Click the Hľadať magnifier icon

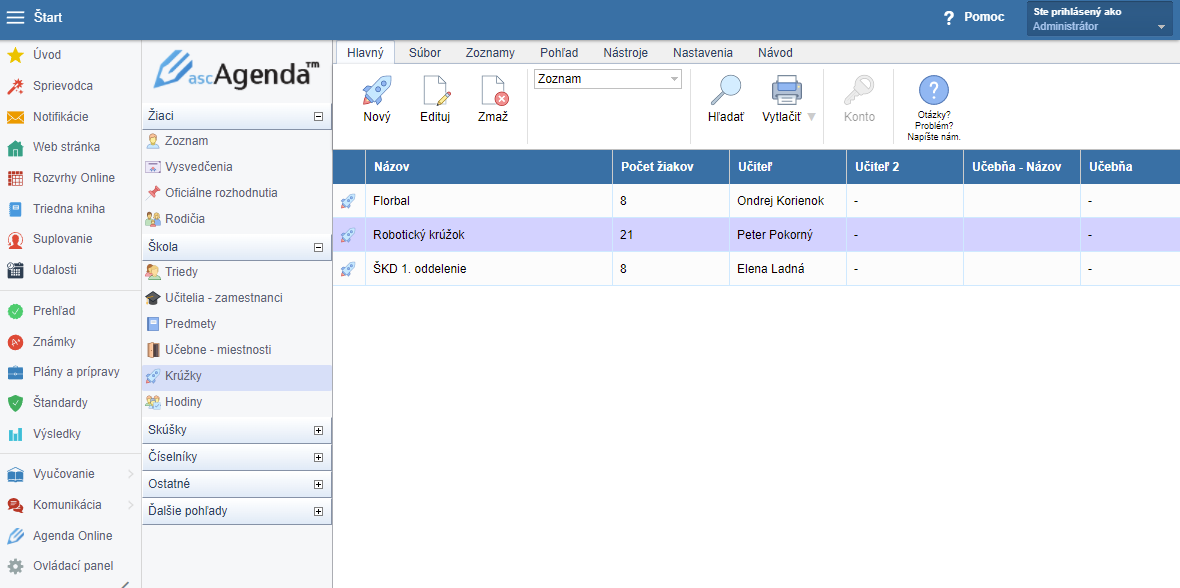point(725,90)
